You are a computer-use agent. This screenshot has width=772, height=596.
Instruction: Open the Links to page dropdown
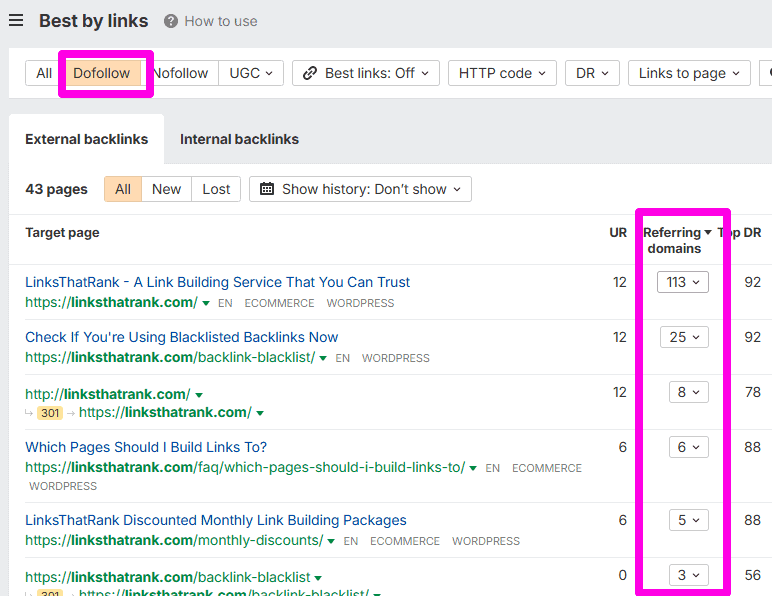pos(689,73)
